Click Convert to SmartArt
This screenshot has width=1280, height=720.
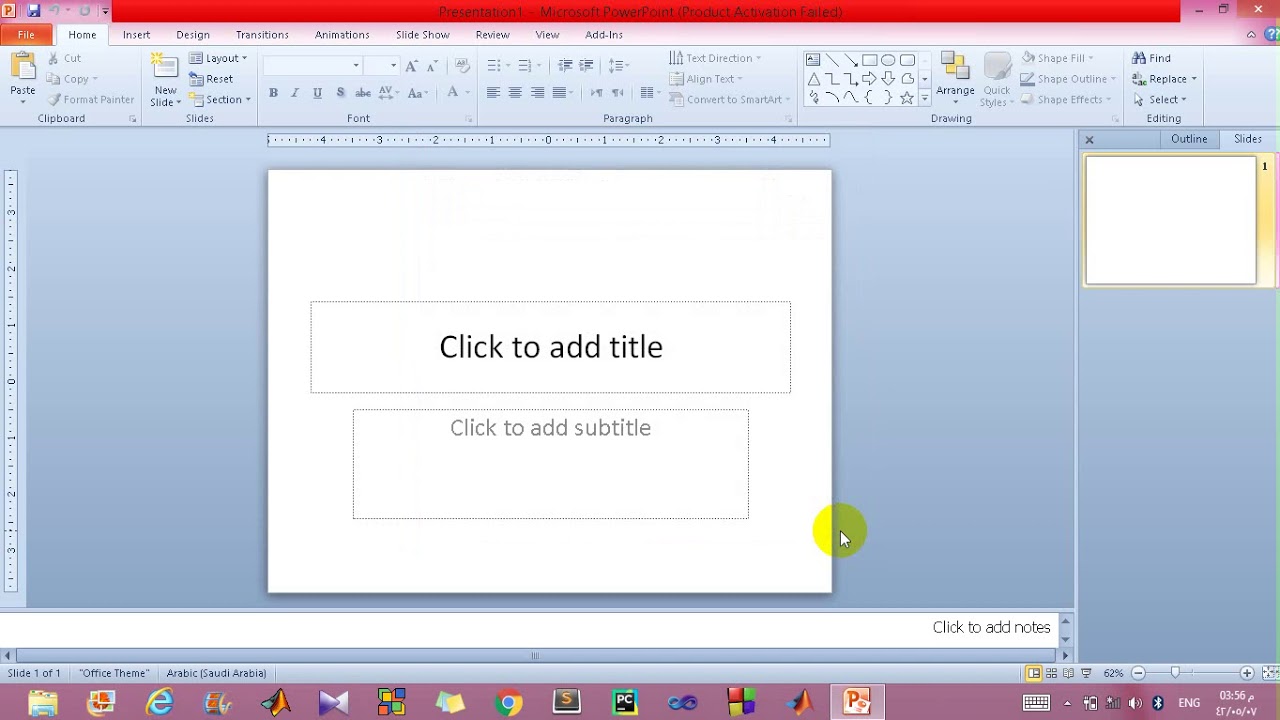pos(729,100)
